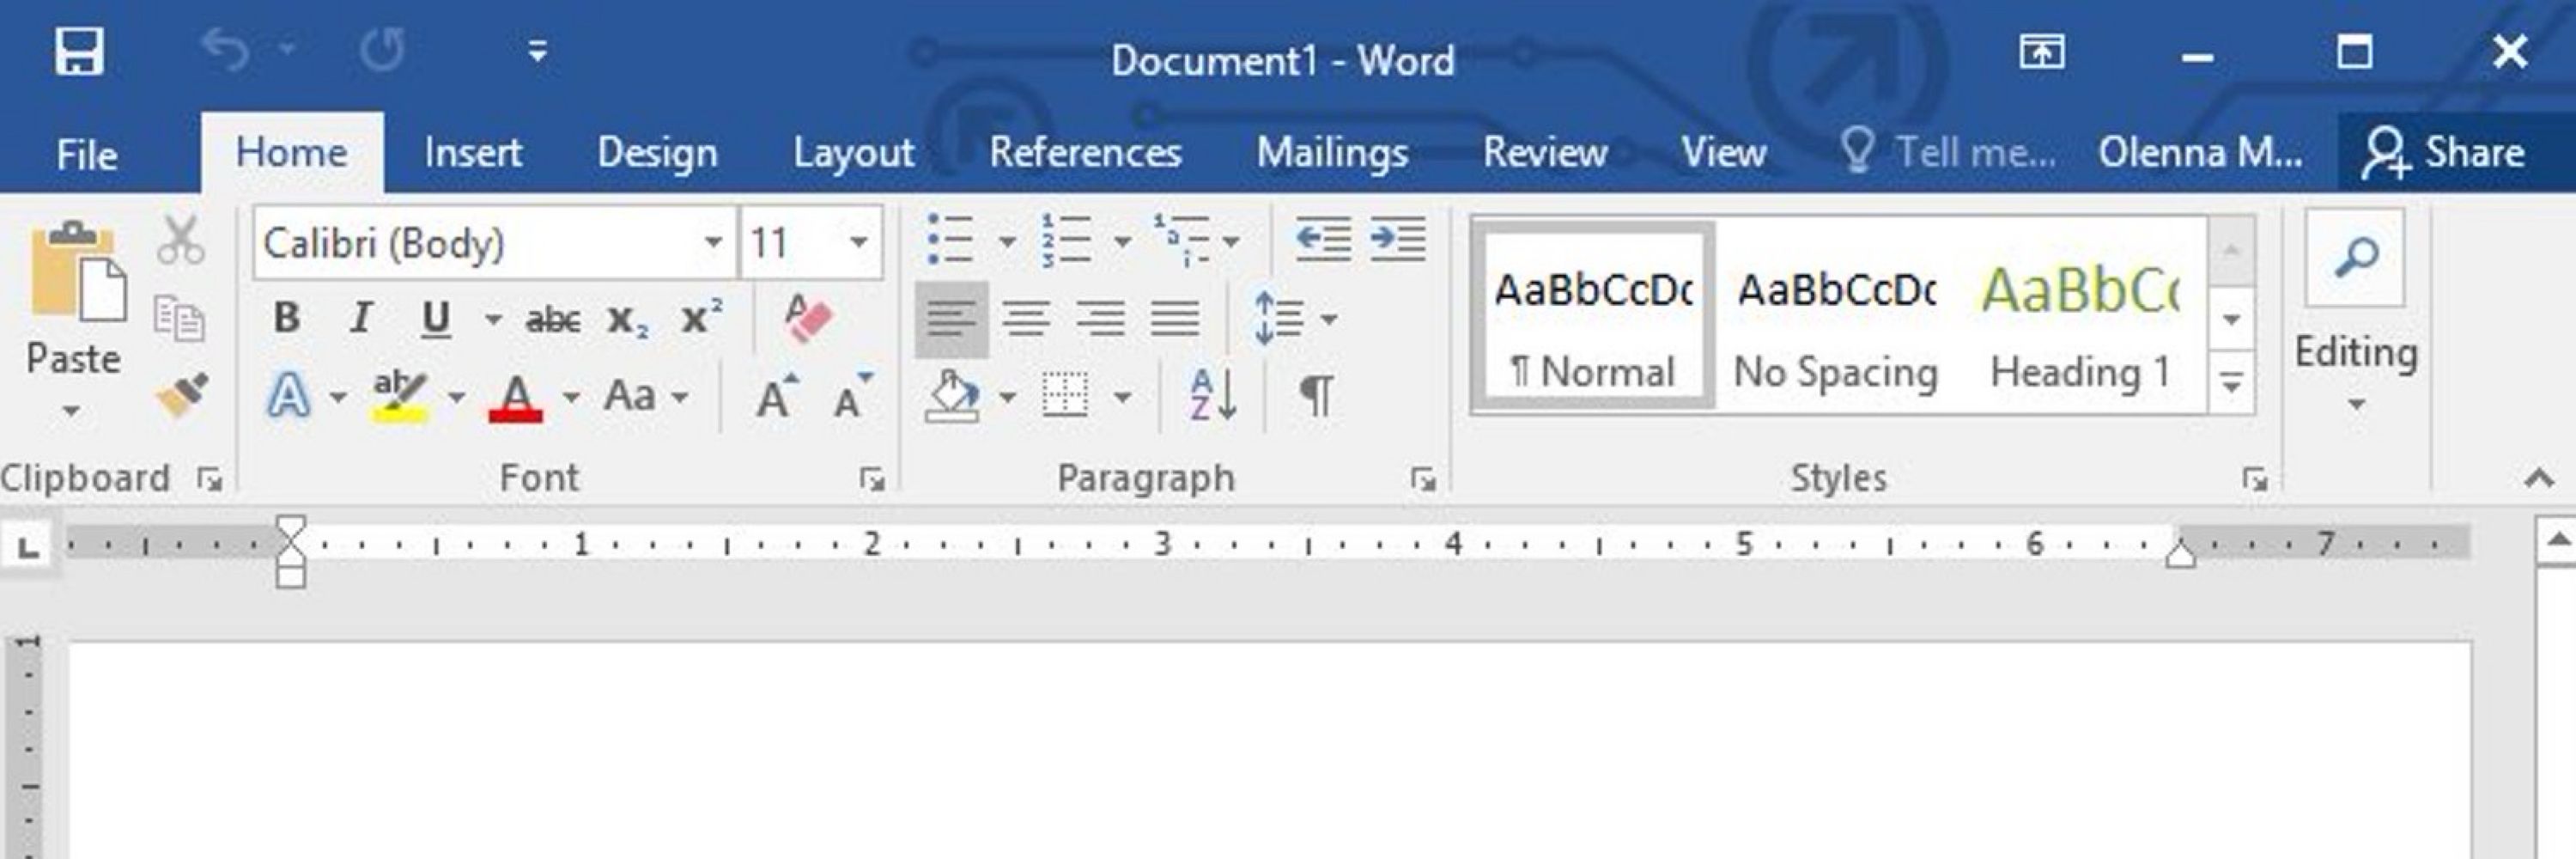Viewport: 2576px width, 859px height.
Task: Toggle Align Right paragraph alignment
Action: 1100,320
